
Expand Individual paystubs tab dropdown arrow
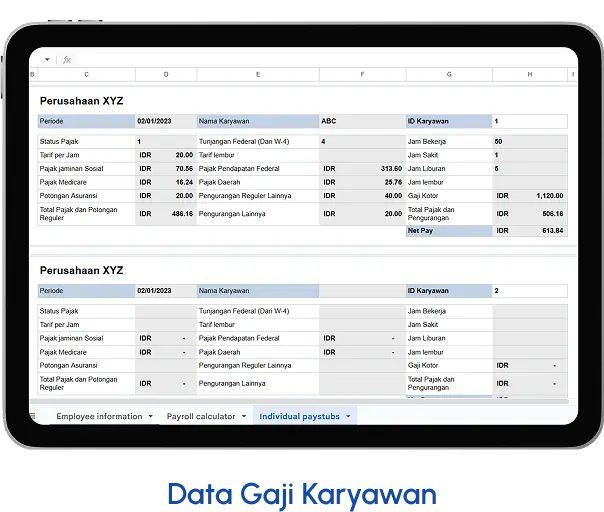348,416
